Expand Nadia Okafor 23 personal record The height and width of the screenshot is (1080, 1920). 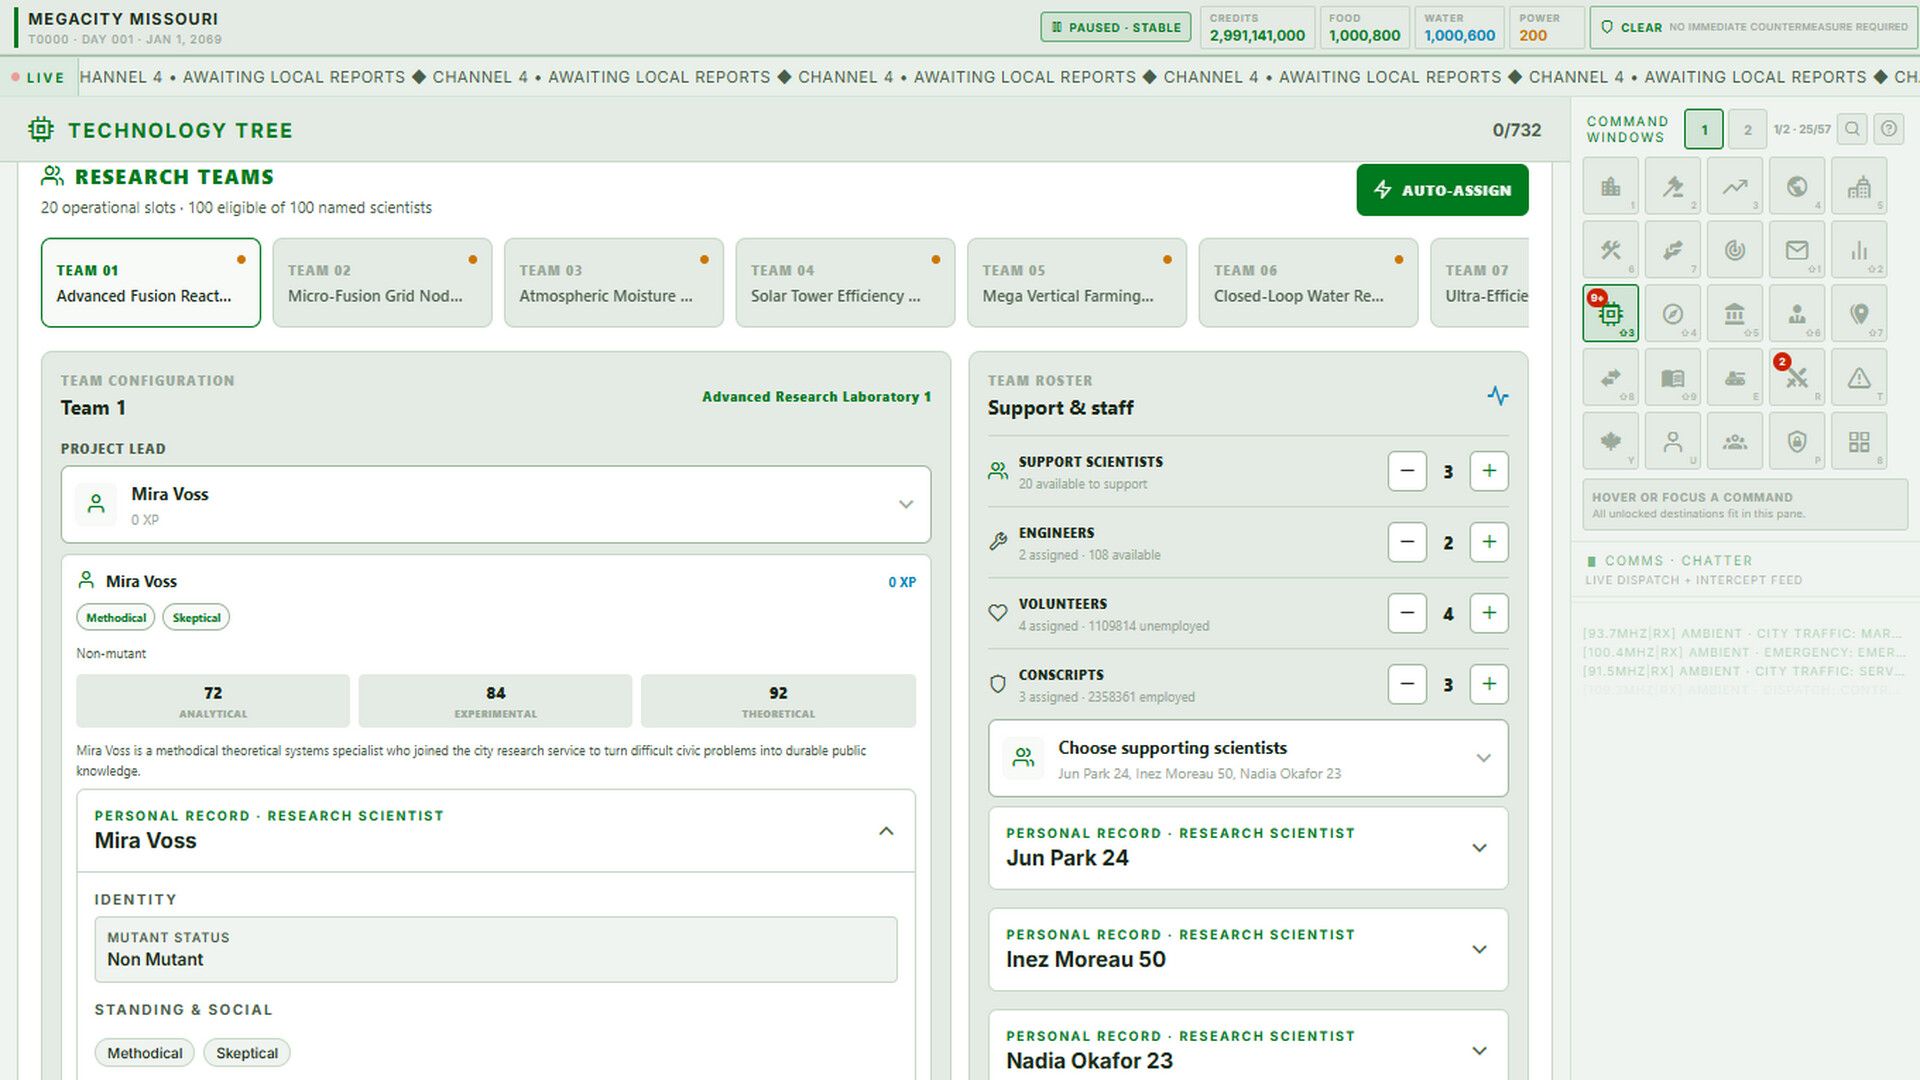(1248, 1046)
